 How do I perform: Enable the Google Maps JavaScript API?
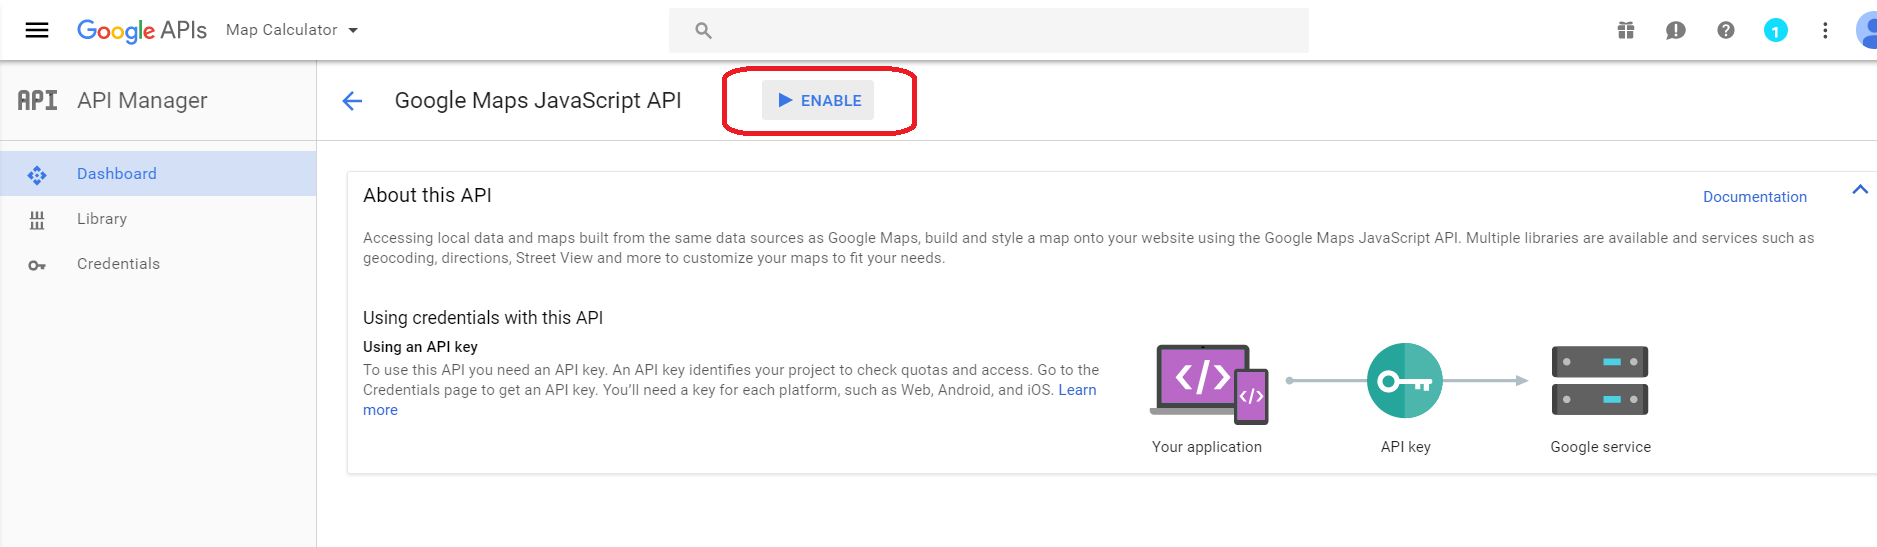818,100
